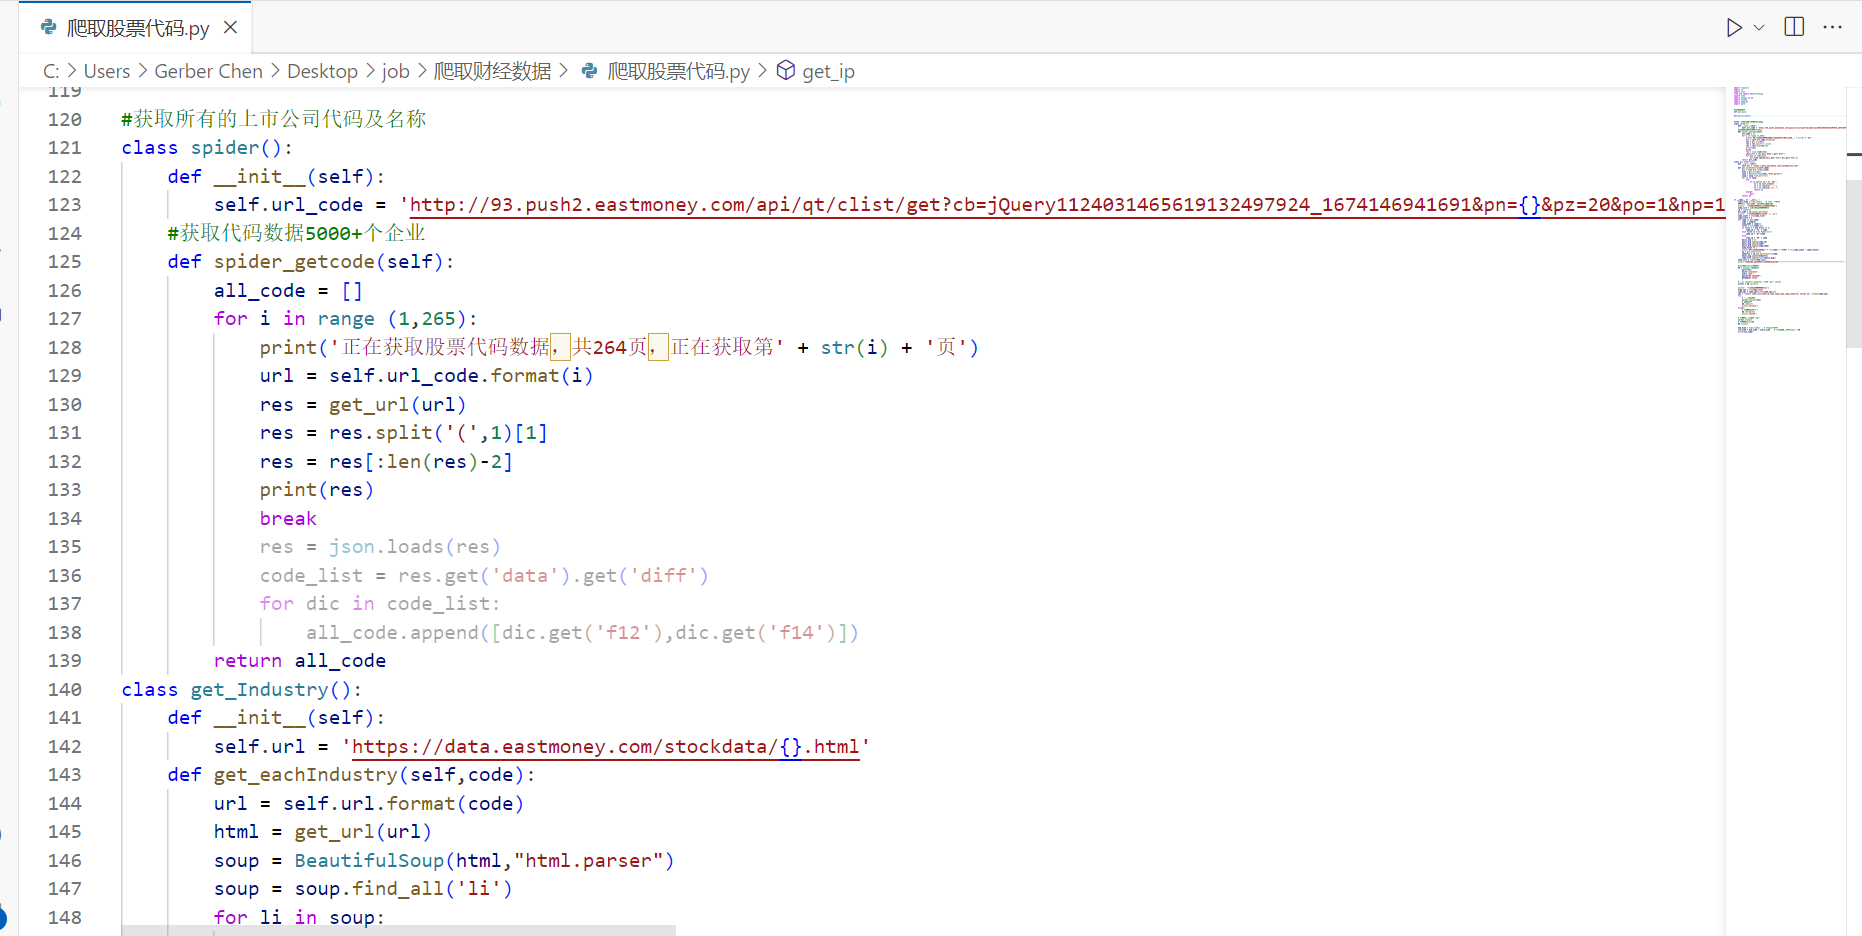Open 爬取财经数据 breadcrumb folder
The height and width of the screenshot is (936, 1862).
(x=492, y=71)
